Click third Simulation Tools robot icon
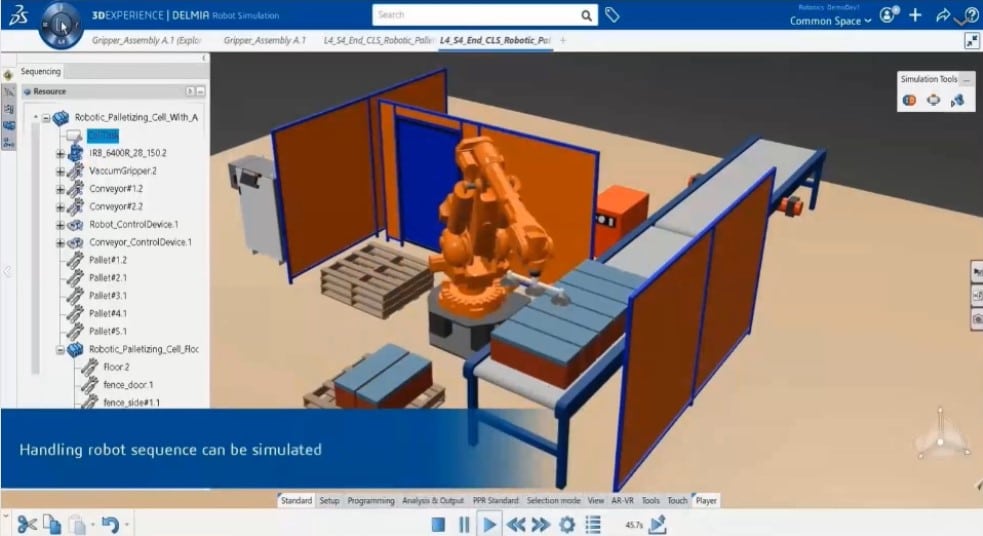This screenshot has width=983, height=536. click(x=957, y=100)
